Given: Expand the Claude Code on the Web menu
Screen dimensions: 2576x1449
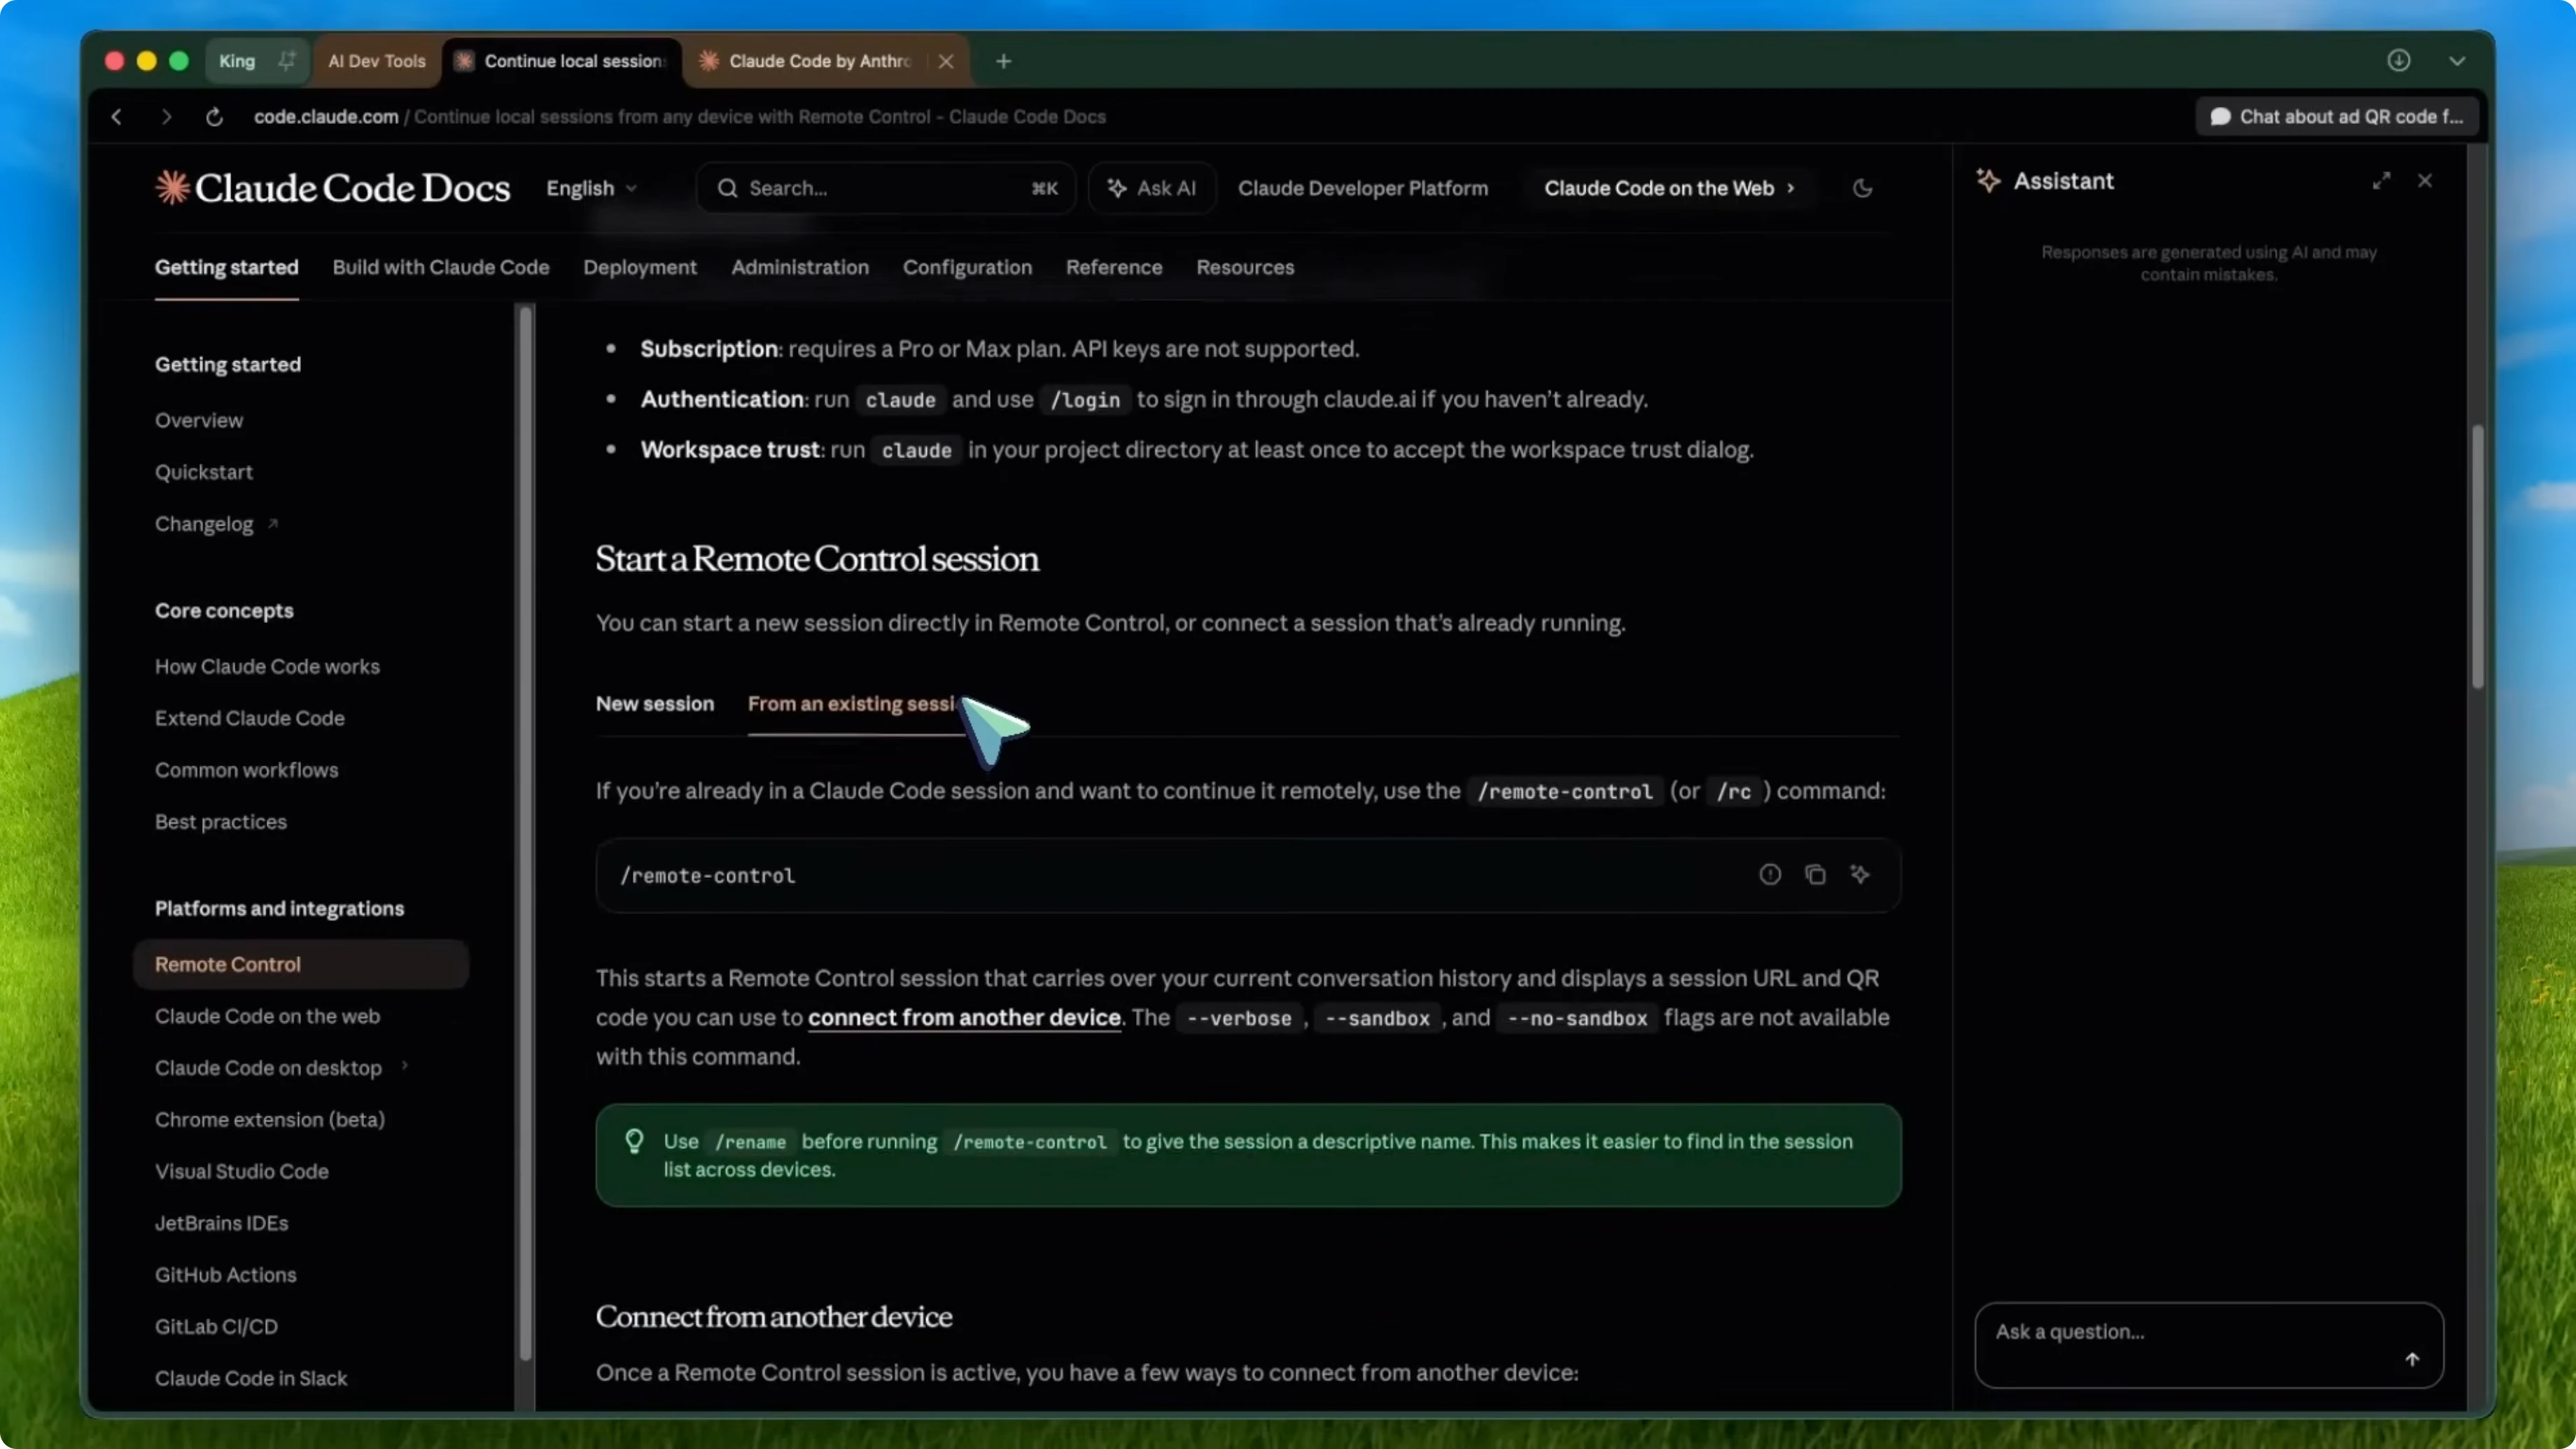Looking at the screenshot, I should [x=1668, y=188].
